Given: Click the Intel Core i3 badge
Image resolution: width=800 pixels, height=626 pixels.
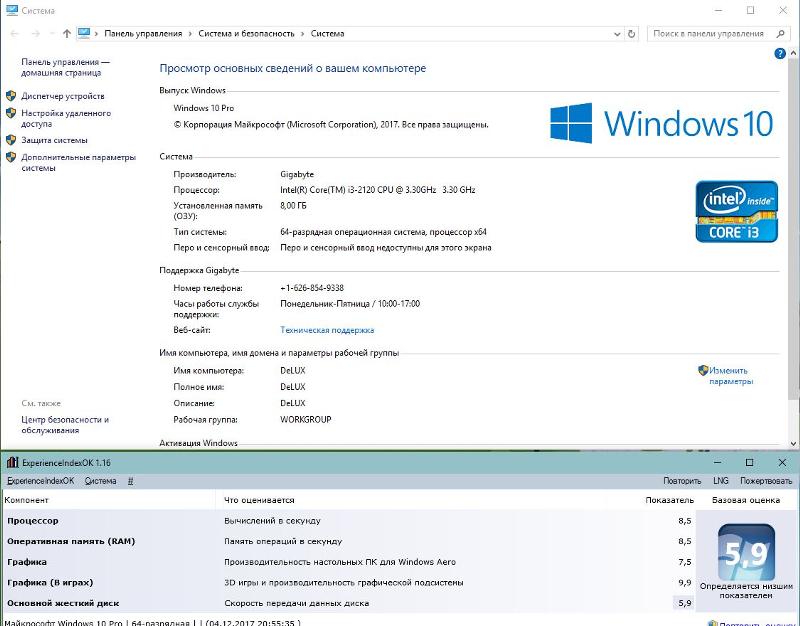Looking at the screenshot, I should coord(736,211).
